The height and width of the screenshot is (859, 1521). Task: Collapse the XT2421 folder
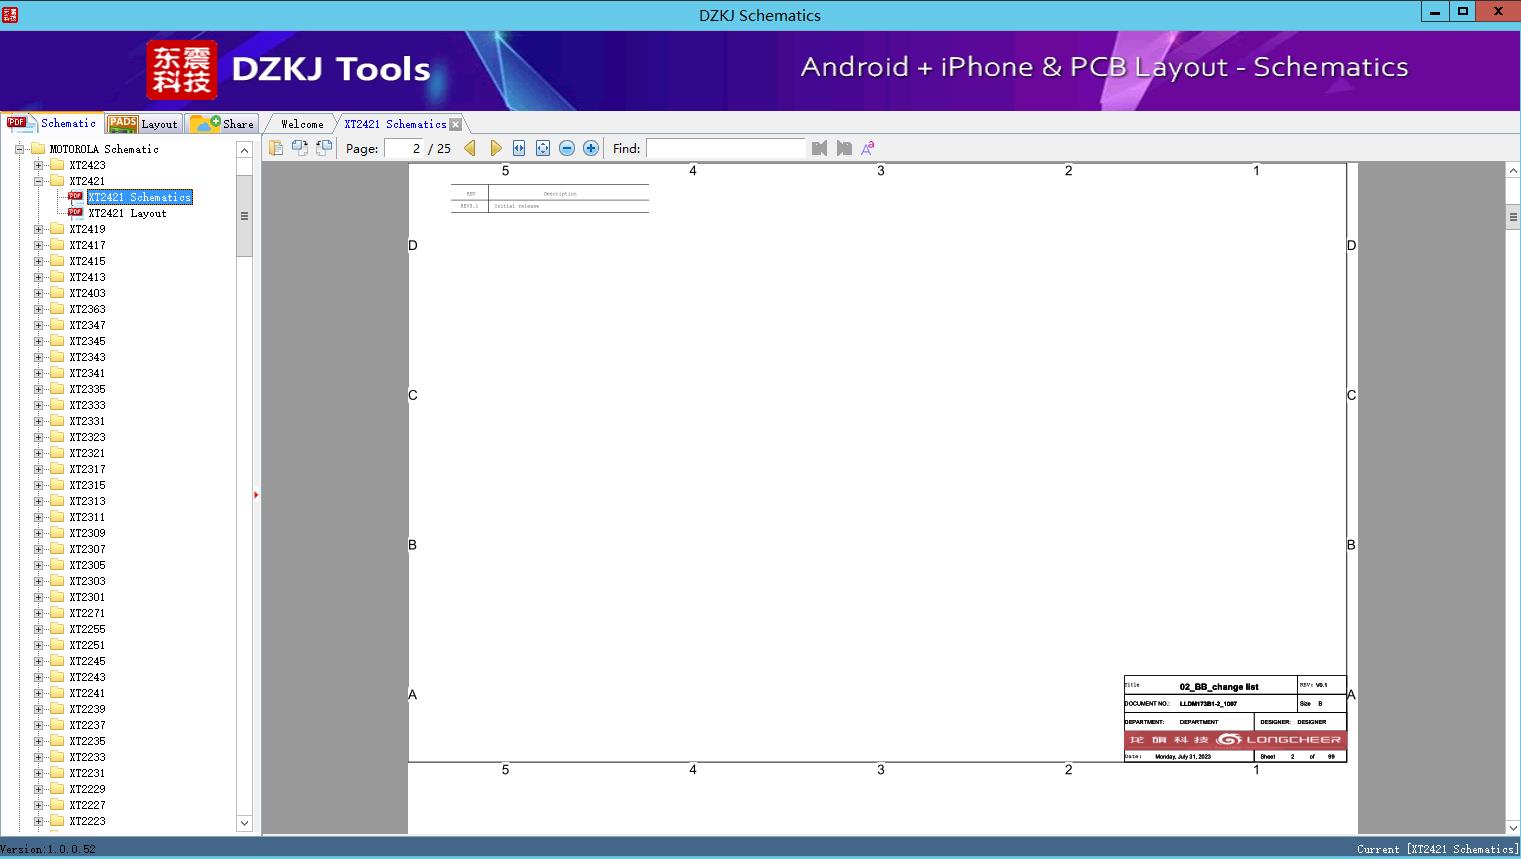[38, 181]
